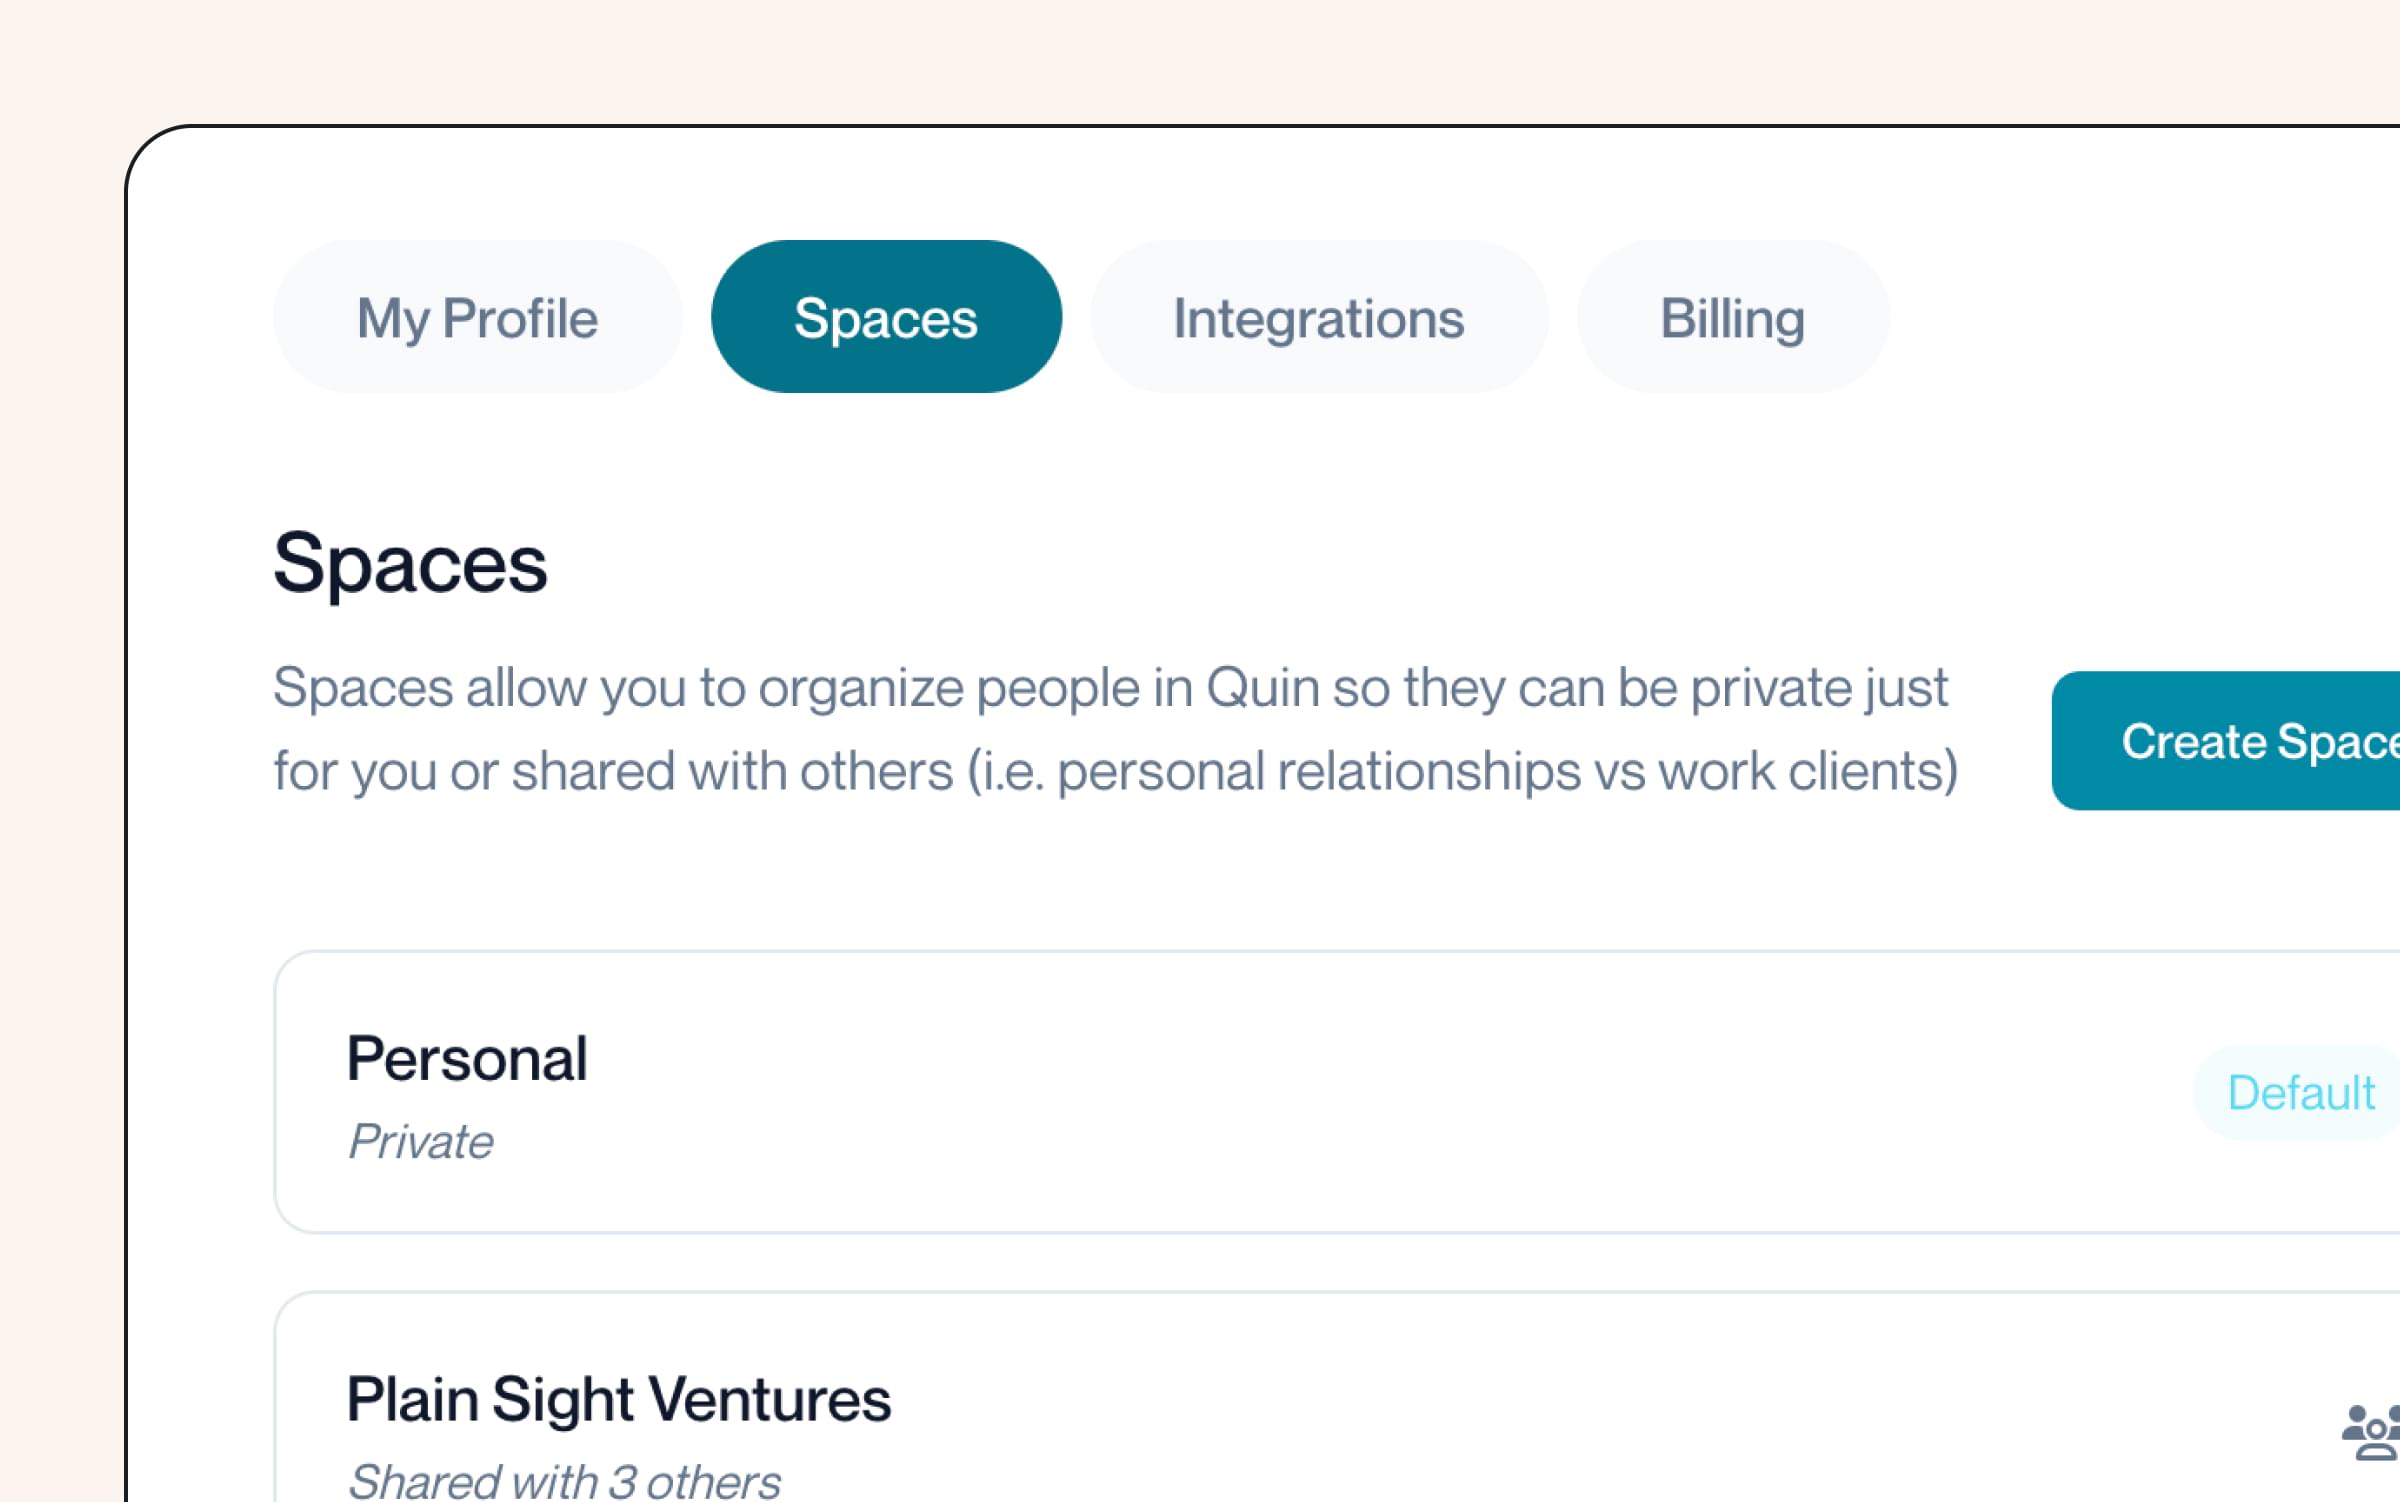Click the Default badge on Personal space
This screenshot has width=2400, height=1502.
[2298, 1092]
